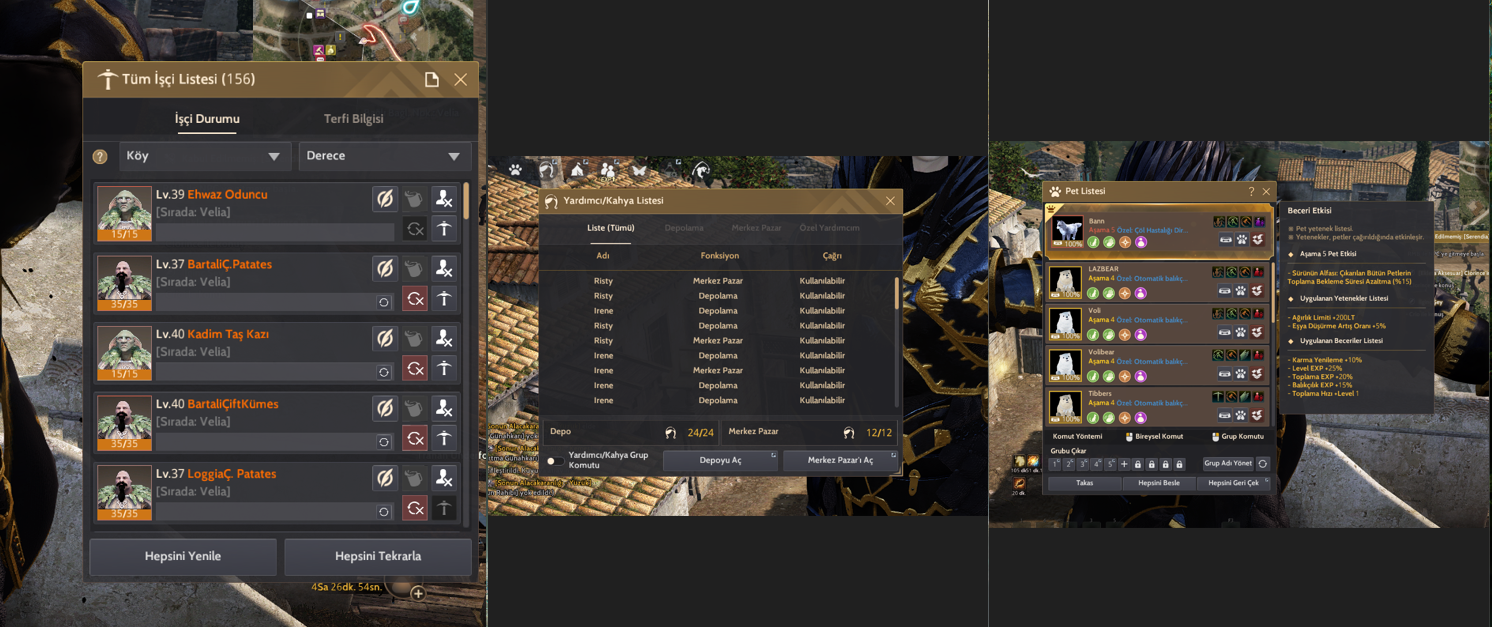
Task: Open Pet Listesi help question mark
Action: pyautogui.click(x=1251, y=191)
